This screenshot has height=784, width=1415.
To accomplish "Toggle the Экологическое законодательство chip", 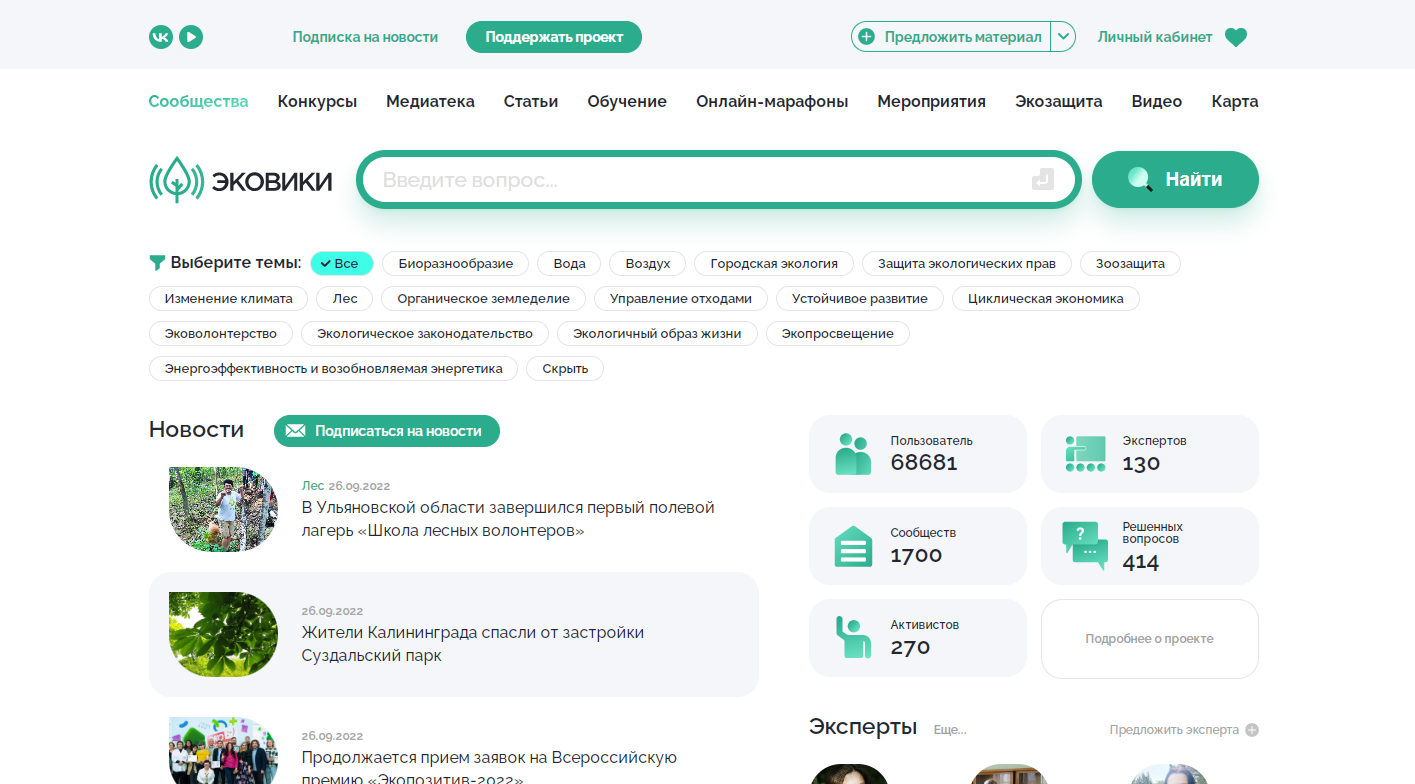I will click(425, 333).
